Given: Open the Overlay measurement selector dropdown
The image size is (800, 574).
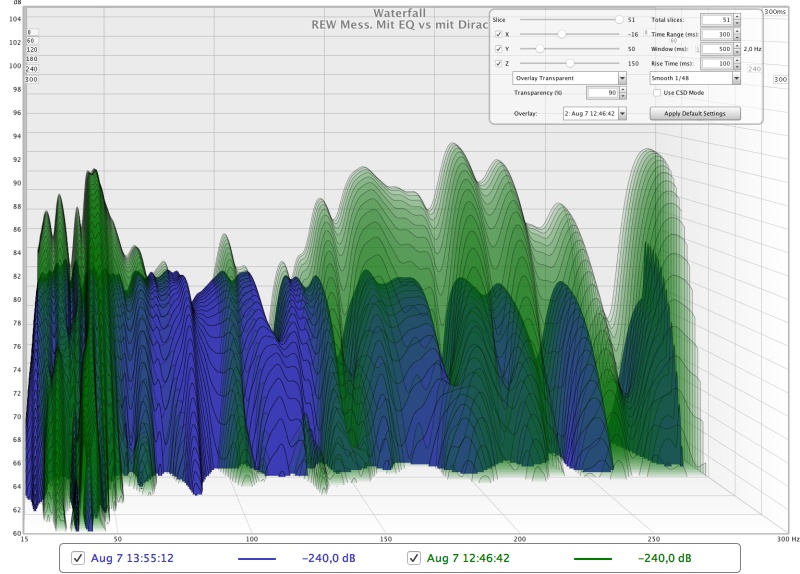Looking at the screenshot, I should [x=622, y=114].
